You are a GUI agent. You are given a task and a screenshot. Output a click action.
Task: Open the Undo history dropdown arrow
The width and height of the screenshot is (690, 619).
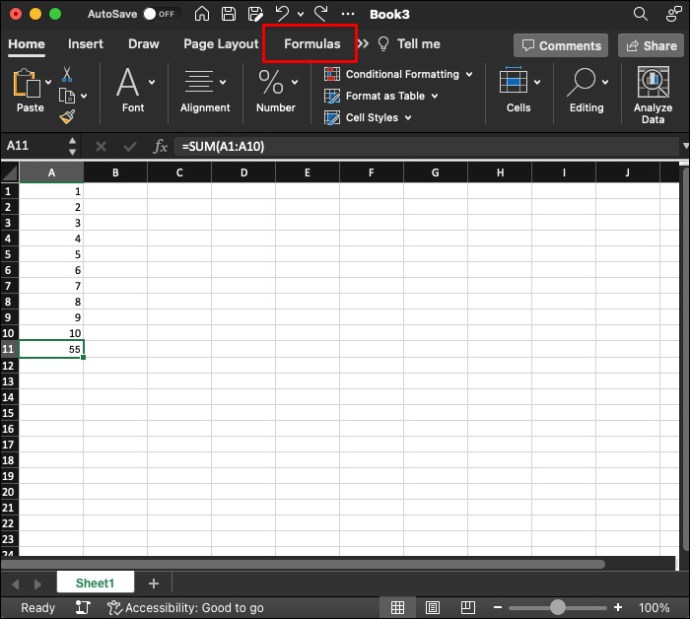coord(301,15)
